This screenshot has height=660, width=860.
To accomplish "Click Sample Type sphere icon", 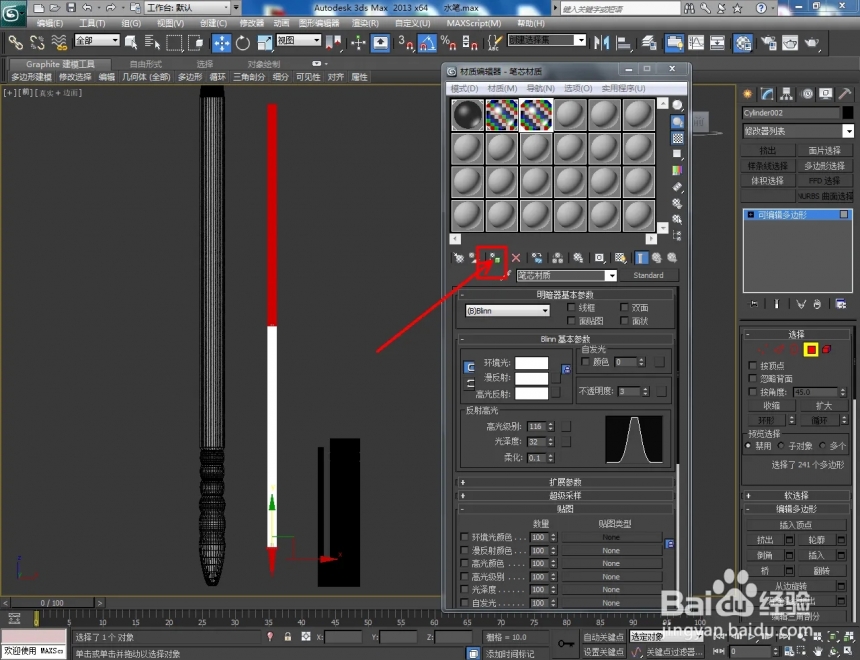I will click(x=678, y=105).
